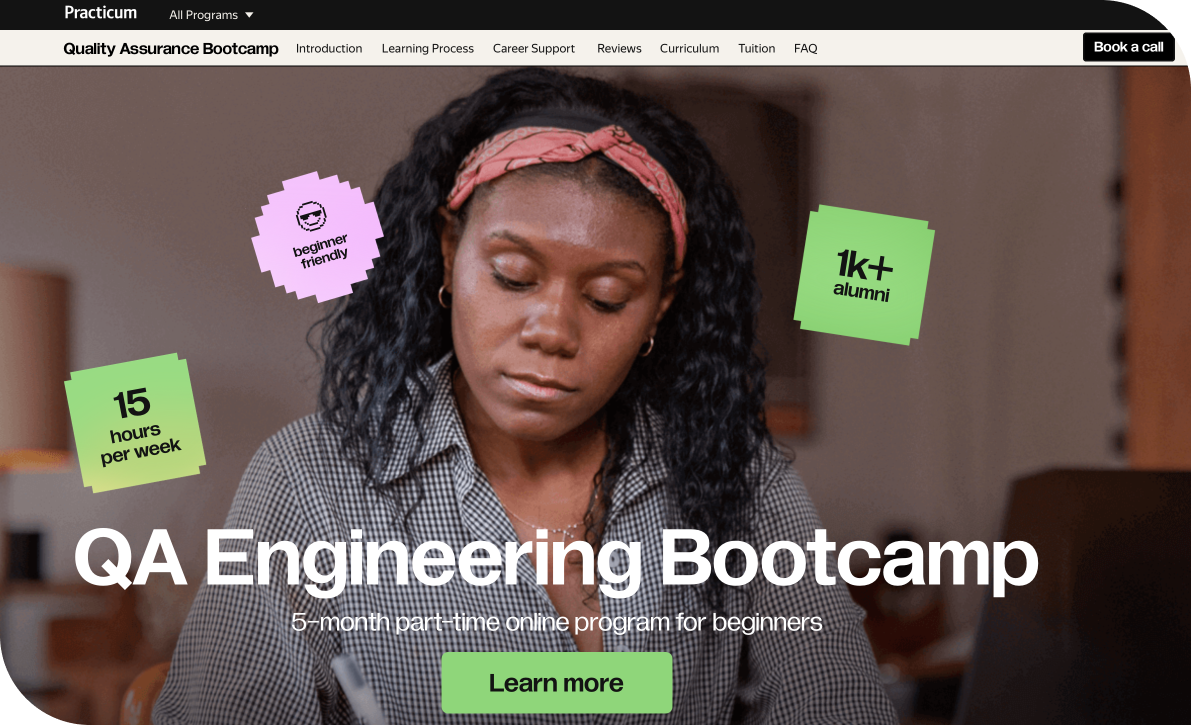1191x725 pixels.
Task: Click the Quality Assurance Bootcamp title
Action: [x=171, y=48]
